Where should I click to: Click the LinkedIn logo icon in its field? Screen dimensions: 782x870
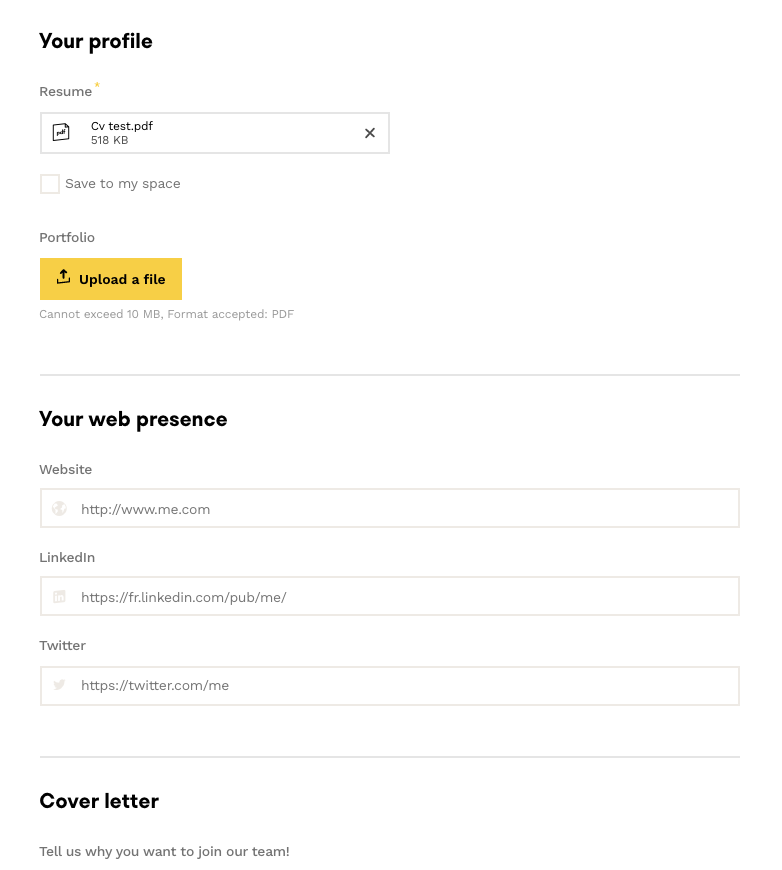point(60,597)
